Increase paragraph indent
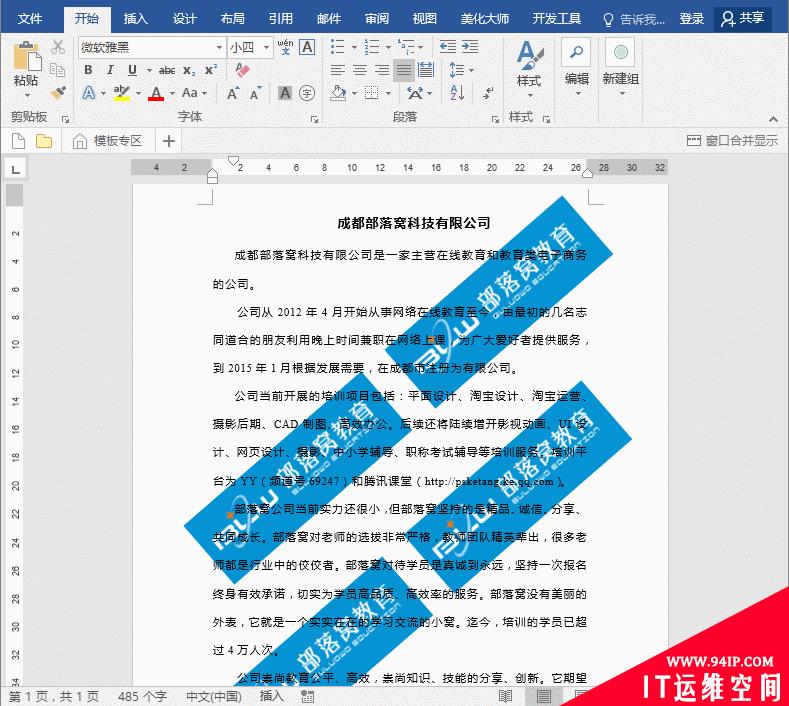This screenshot has width=789, height=706. click(x=470, y=47)
